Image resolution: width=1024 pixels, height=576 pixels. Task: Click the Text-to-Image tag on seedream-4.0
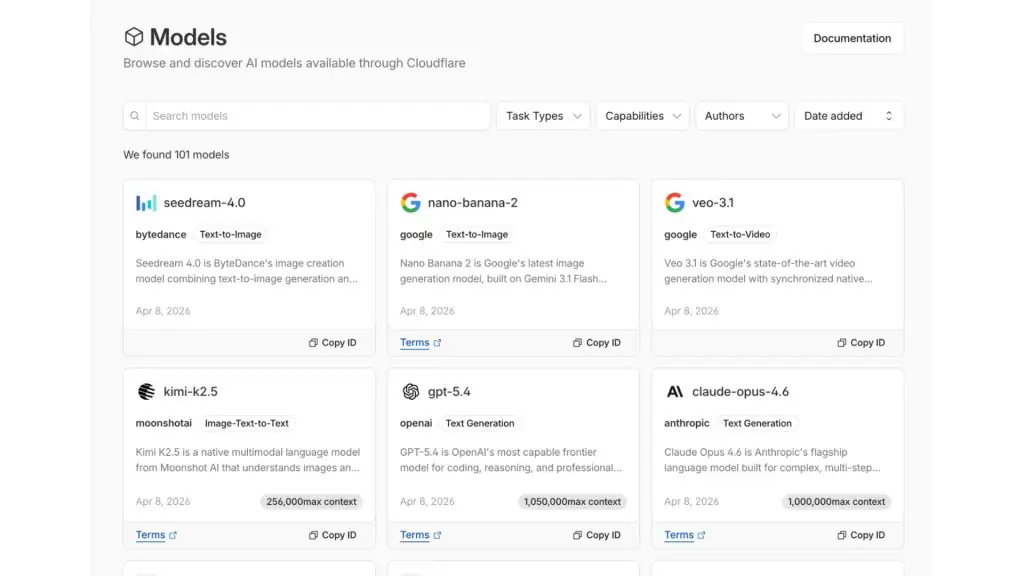(231, 234)
